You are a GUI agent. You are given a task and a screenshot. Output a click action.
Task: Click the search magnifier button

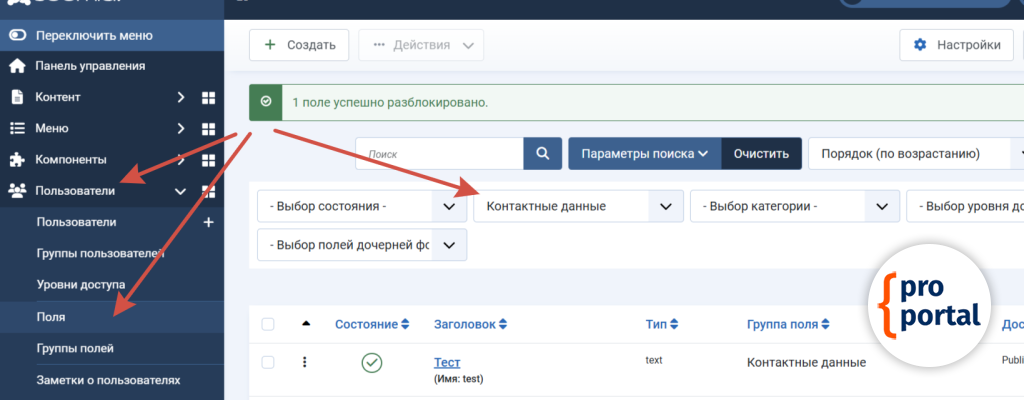pos(542,154)
